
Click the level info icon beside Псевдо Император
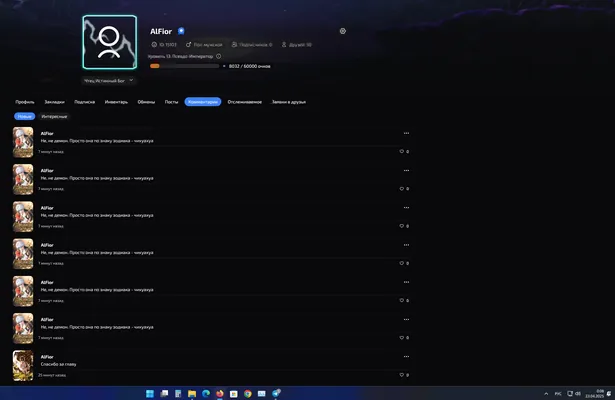[x=218, y=56]
